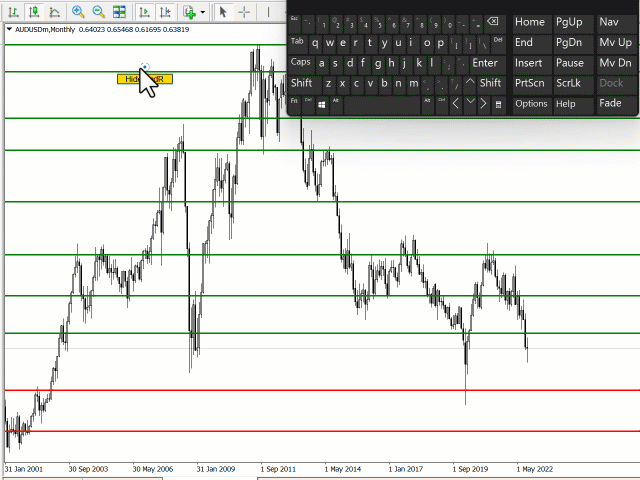Switch chart to line chart mode

(54, 12)
